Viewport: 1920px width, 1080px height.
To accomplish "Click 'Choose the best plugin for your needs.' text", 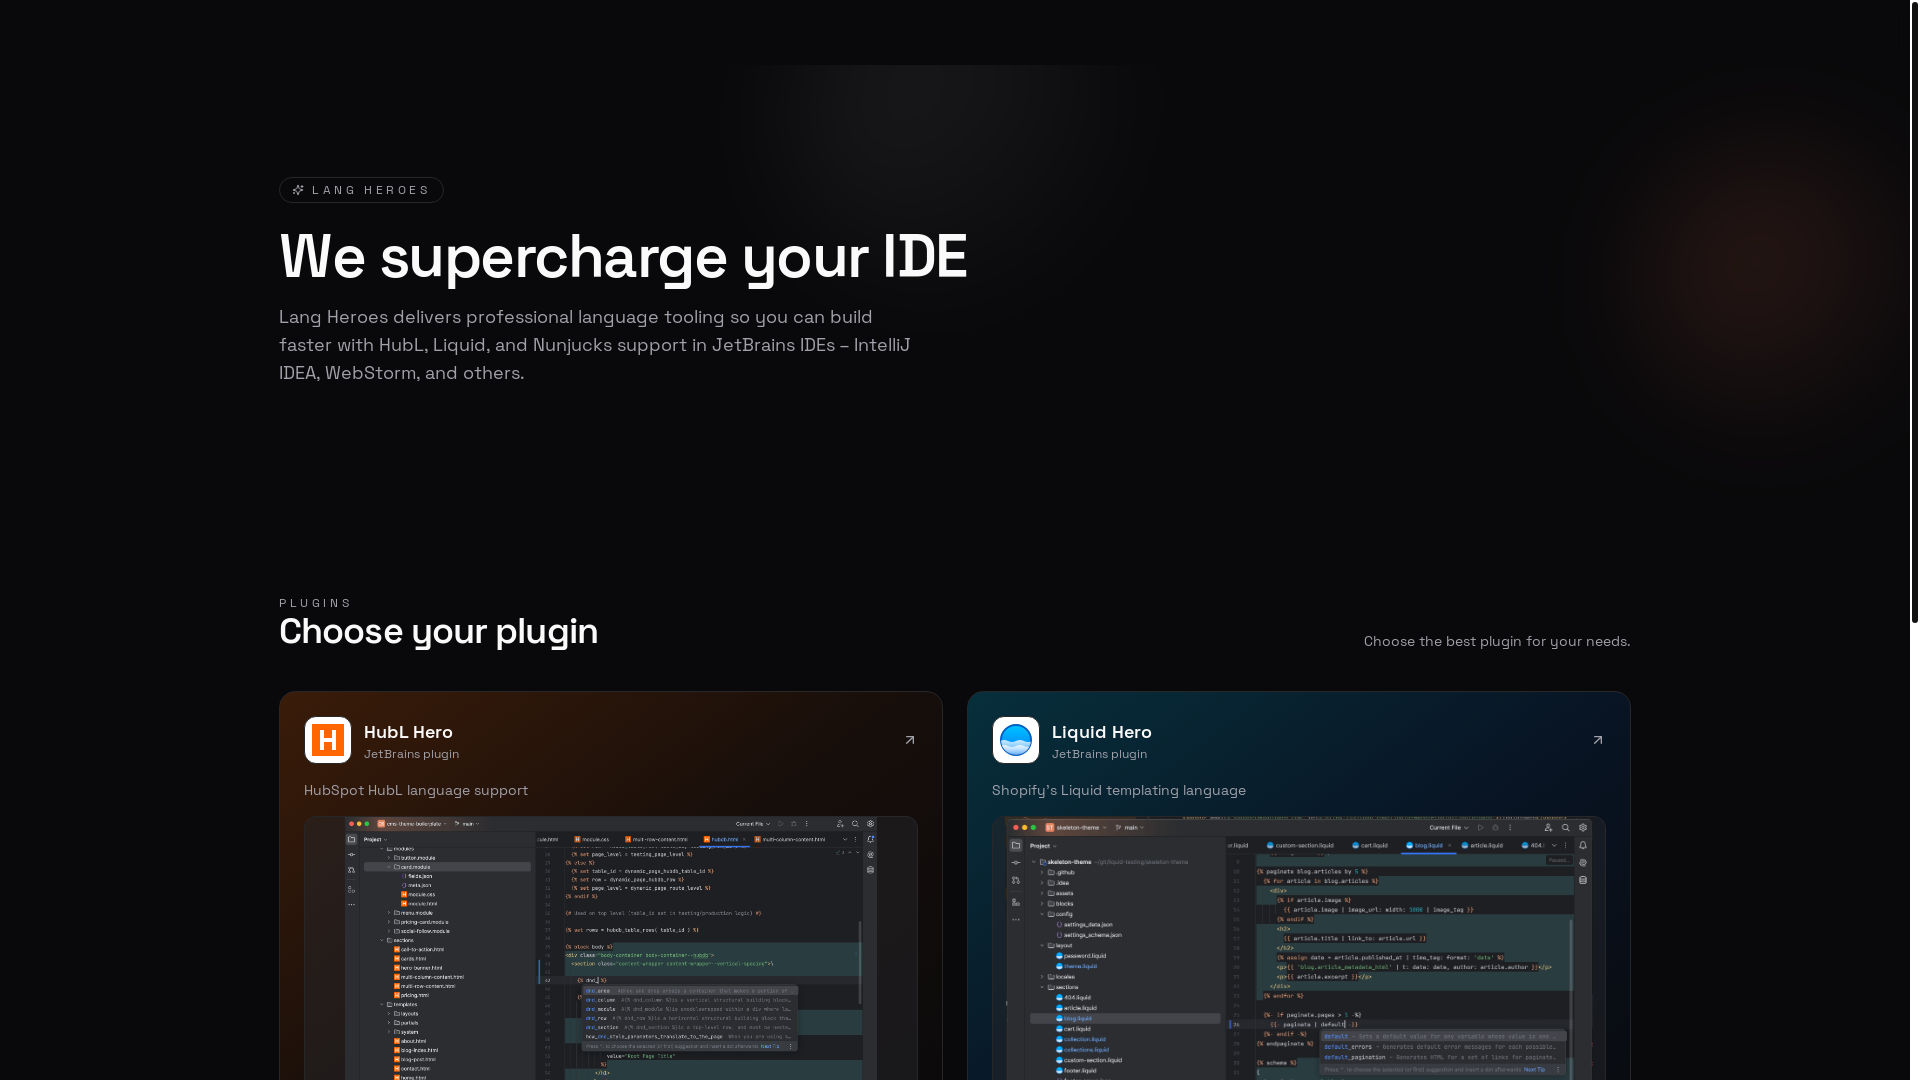I will pyautogui.click(x=1497, y=641).
